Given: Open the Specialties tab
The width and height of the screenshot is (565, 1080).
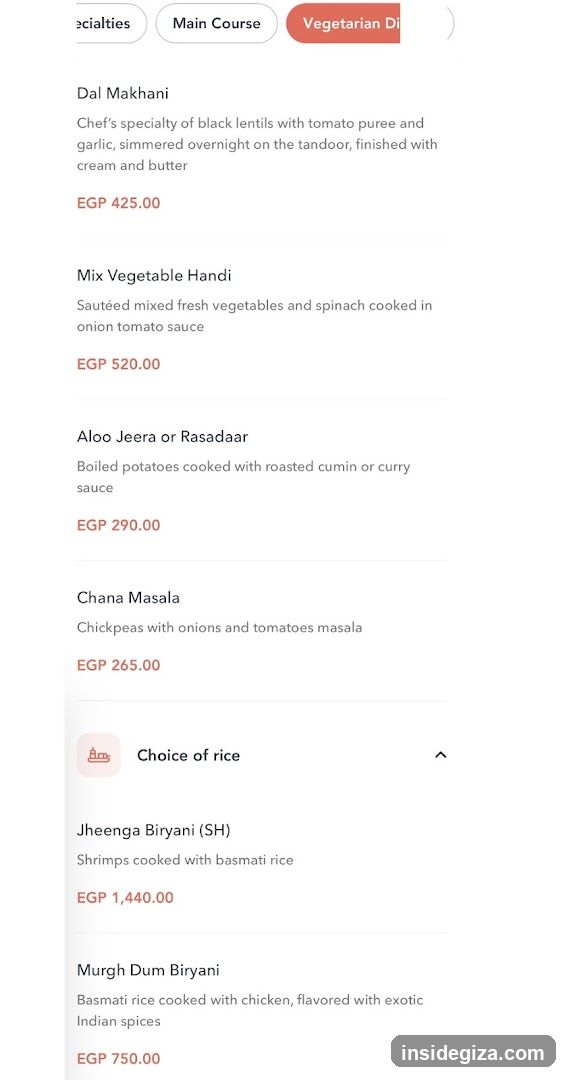Looking at the screenshot, I should (110, 23).
